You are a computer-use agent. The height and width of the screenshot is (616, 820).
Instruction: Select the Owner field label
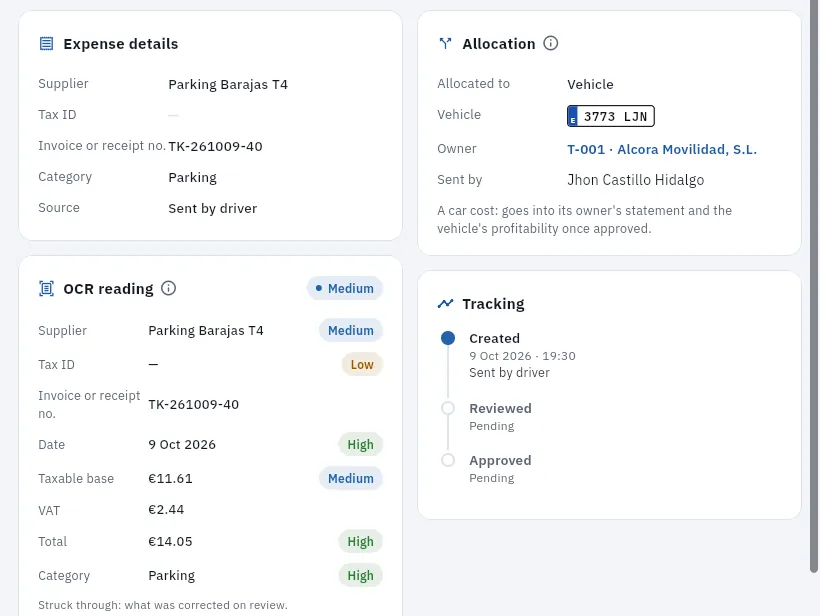(x=457, y=149)
